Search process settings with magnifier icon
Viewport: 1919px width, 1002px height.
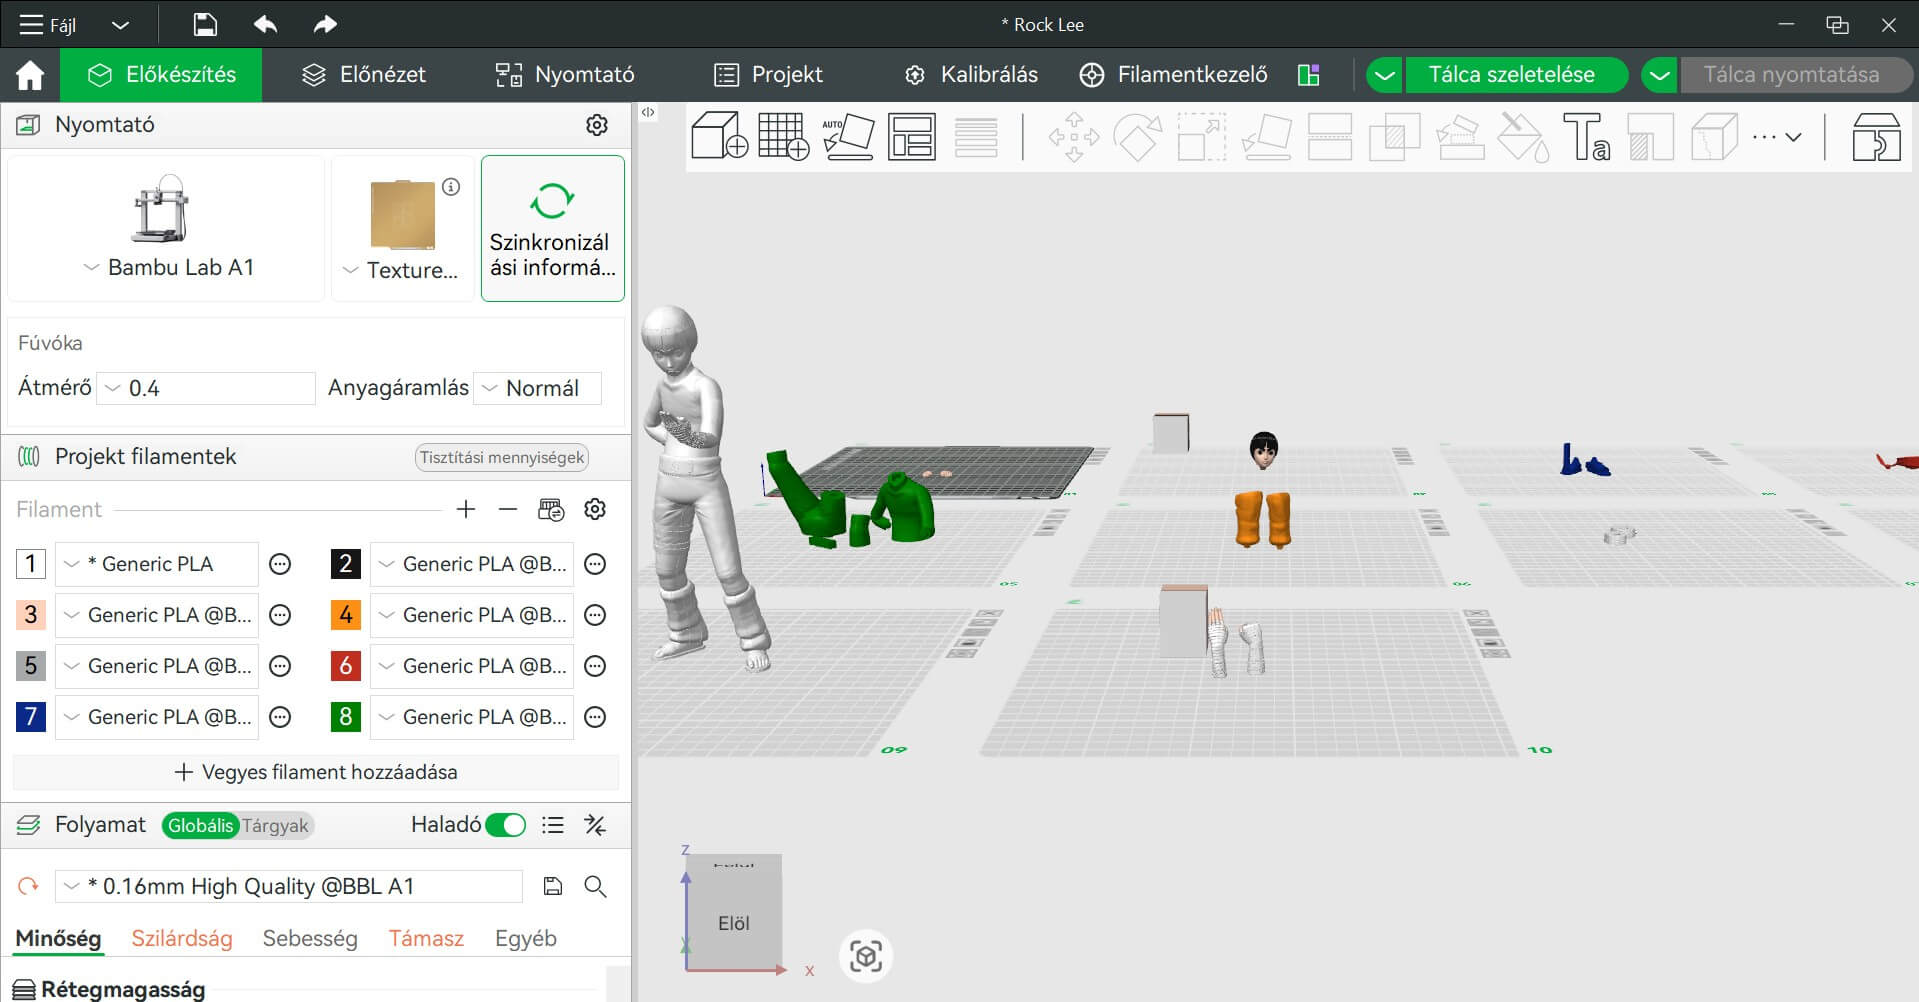click(x=595, y=886)
